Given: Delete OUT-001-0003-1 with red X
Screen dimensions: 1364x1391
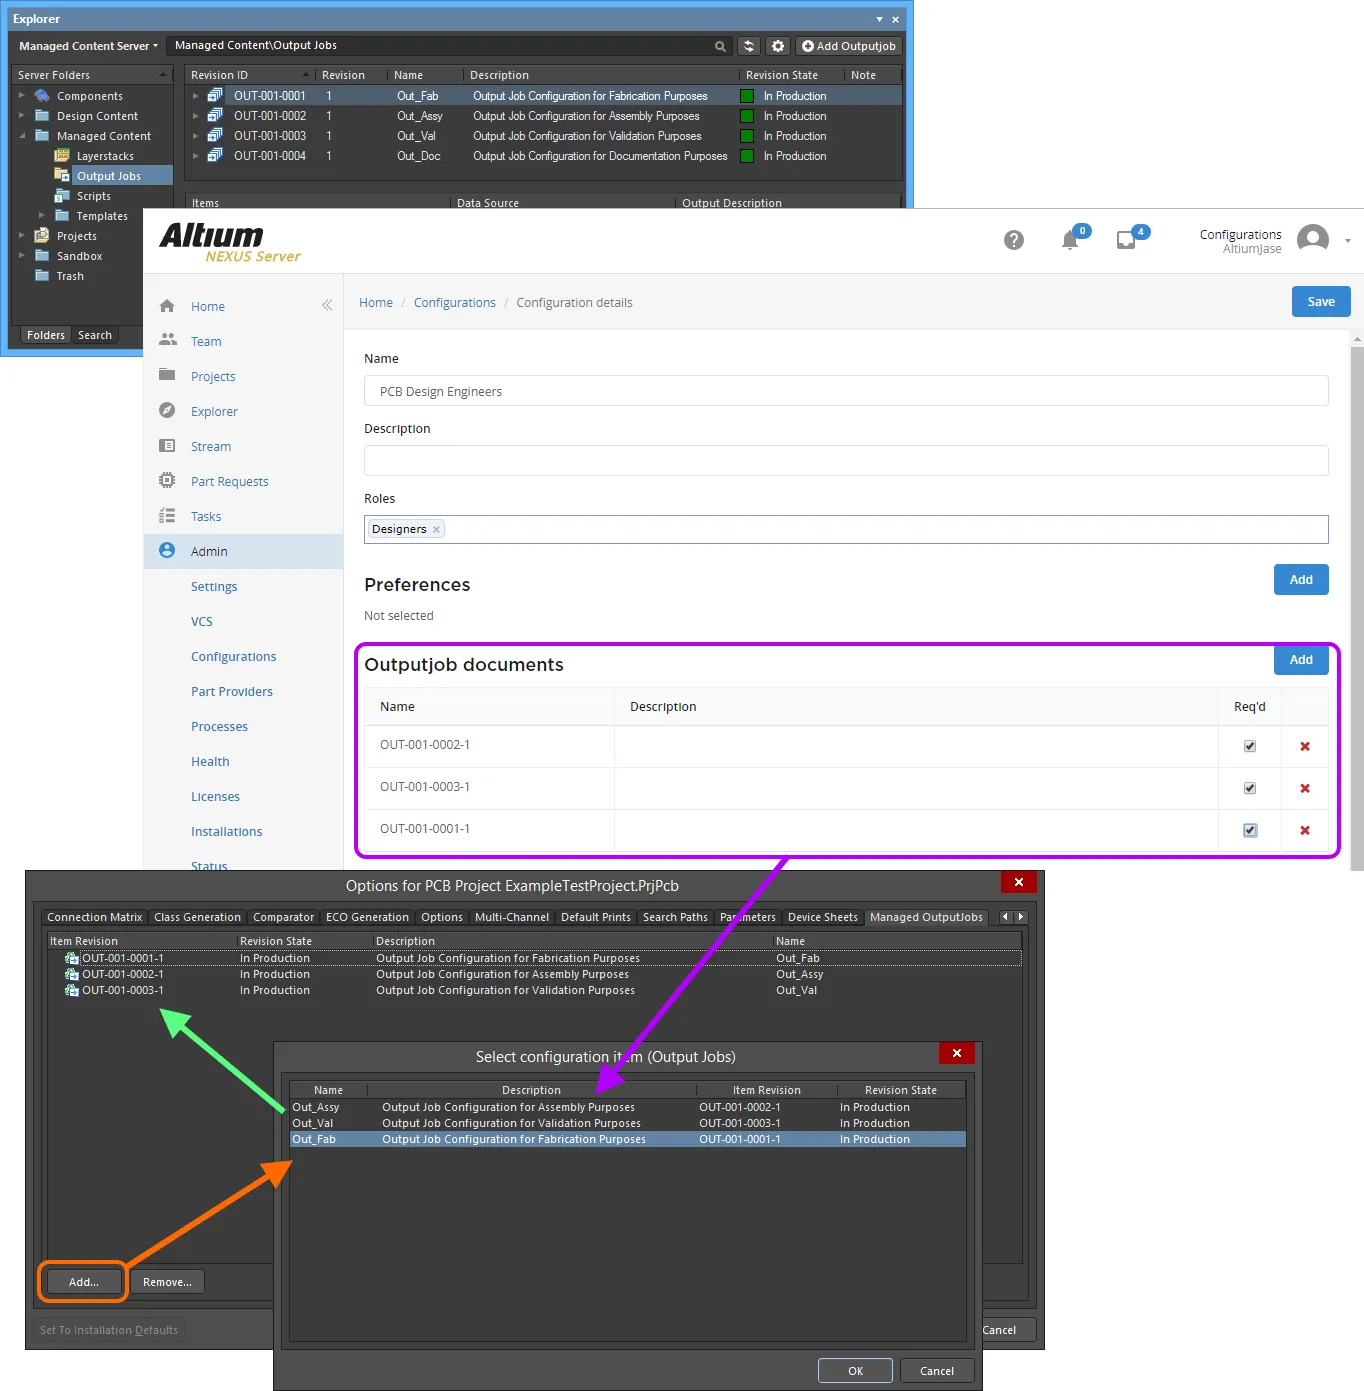Looking at the screenshot, I should (x=1305, y=788).
